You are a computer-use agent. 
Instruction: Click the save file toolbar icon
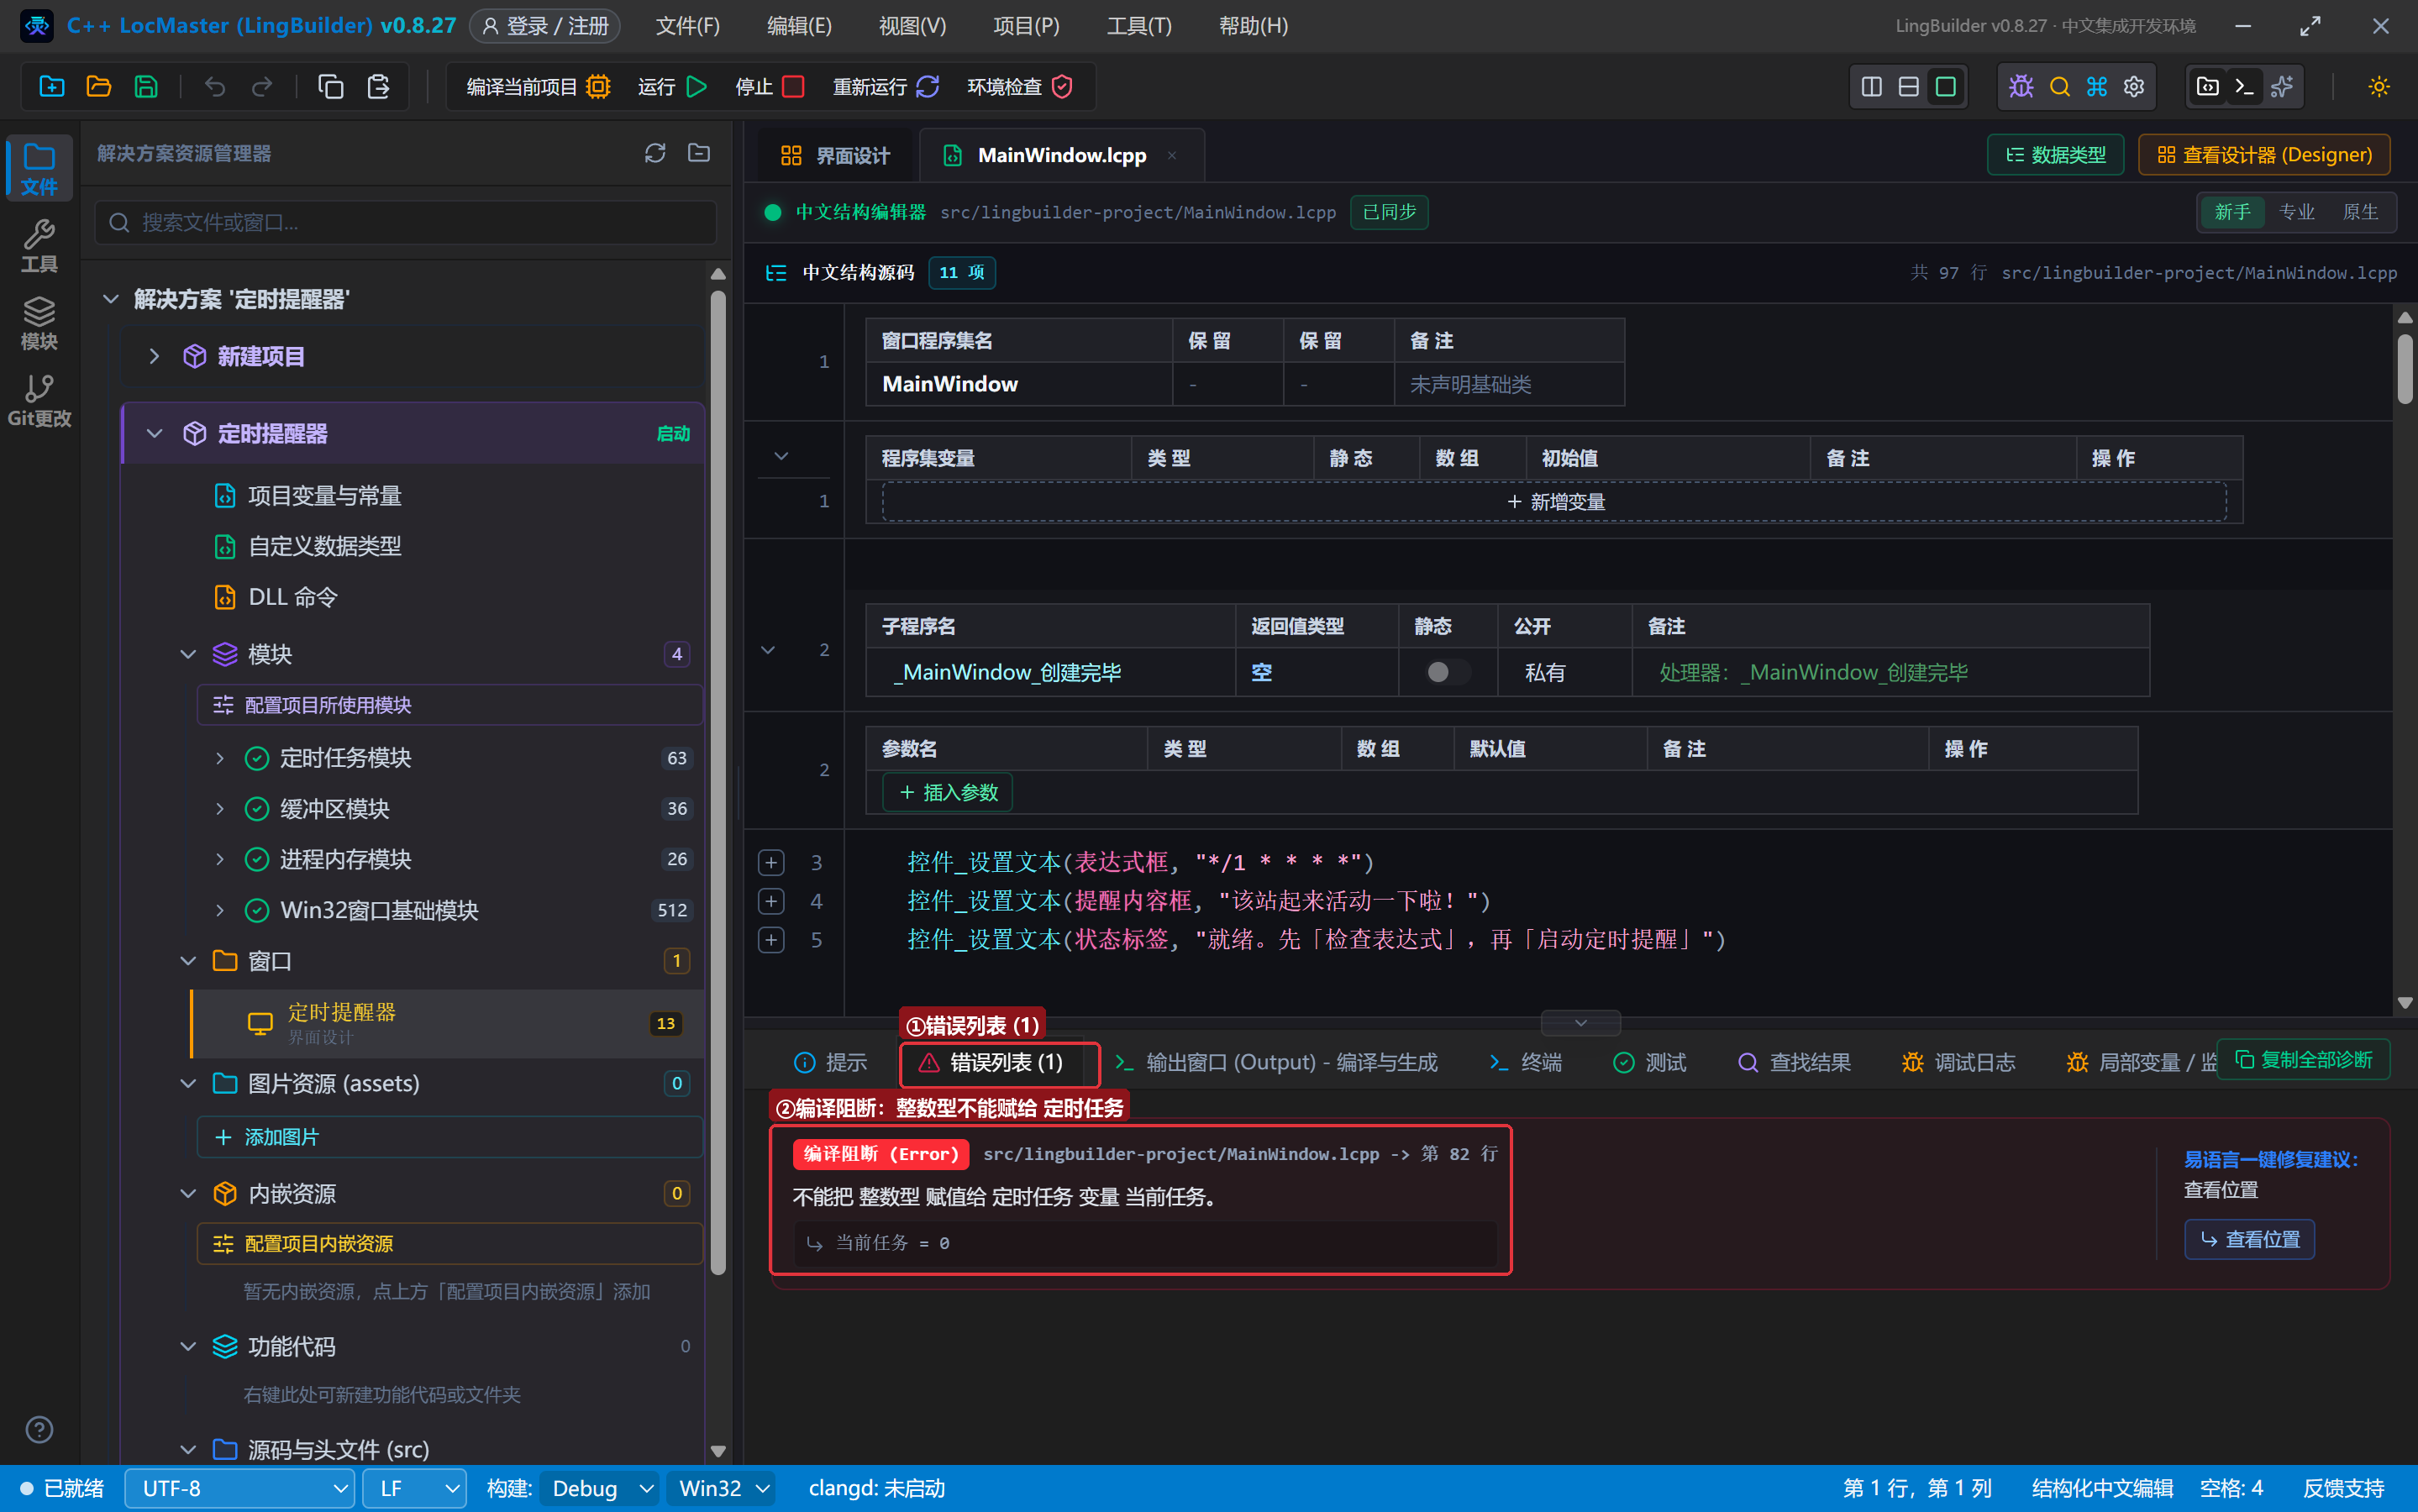pyautogui.click(x=146, y=87)
